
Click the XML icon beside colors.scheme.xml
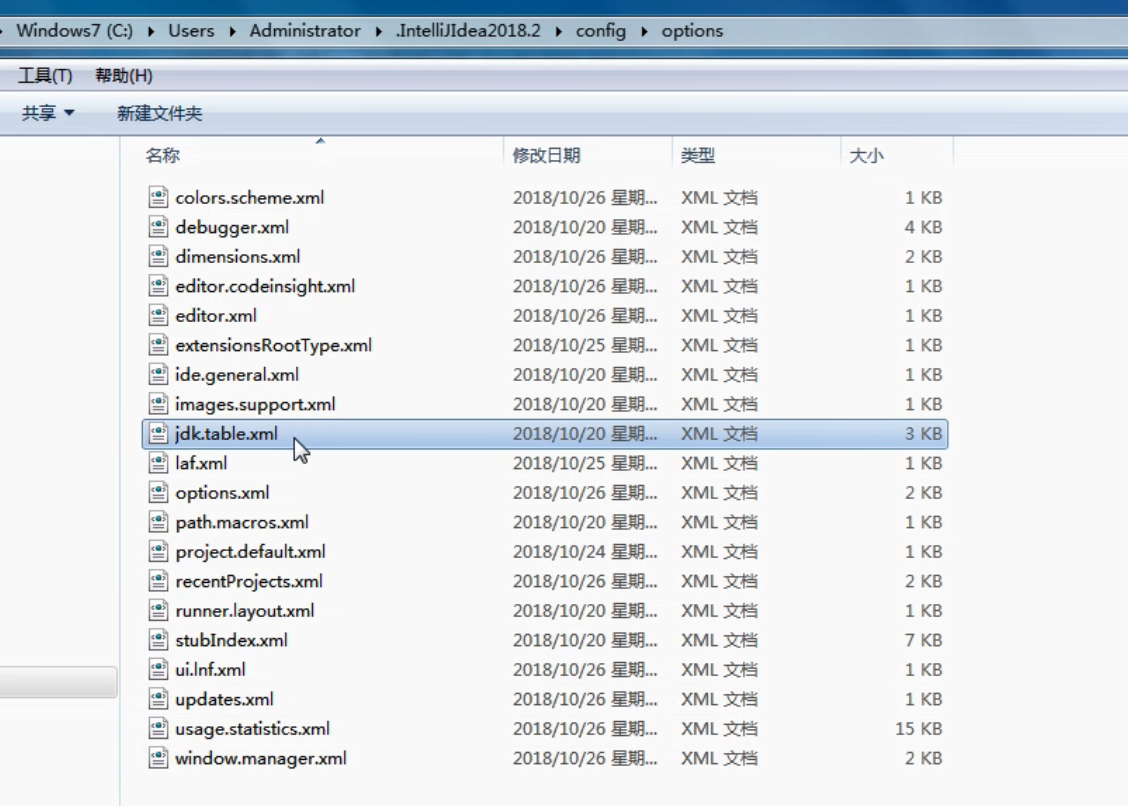[159, 198]
